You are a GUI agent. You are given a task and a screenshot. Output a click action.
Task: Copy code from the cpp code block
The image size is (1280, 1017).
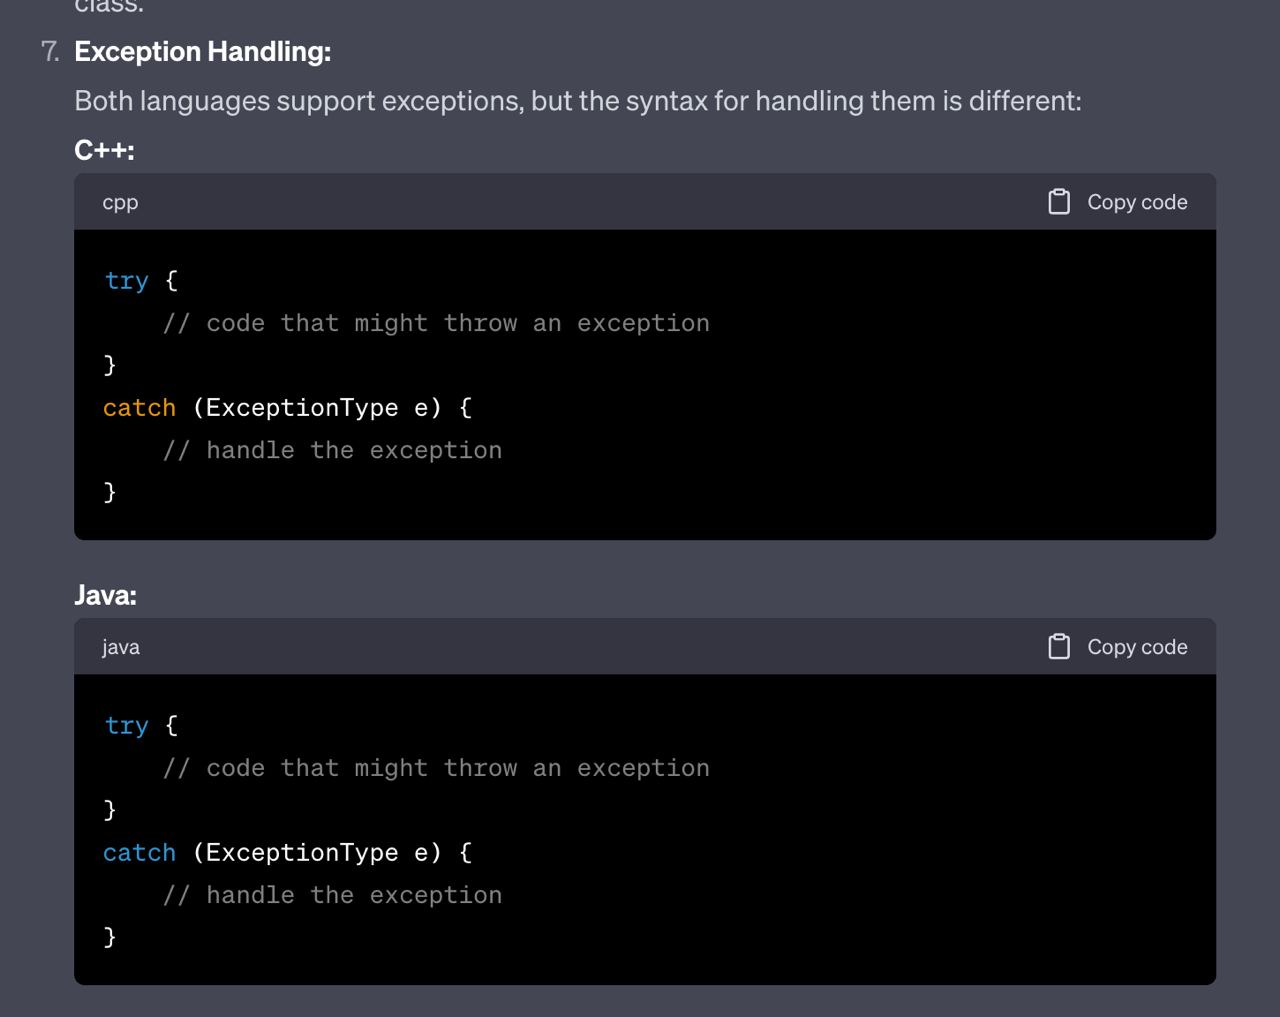click(x=1117, y=202)
